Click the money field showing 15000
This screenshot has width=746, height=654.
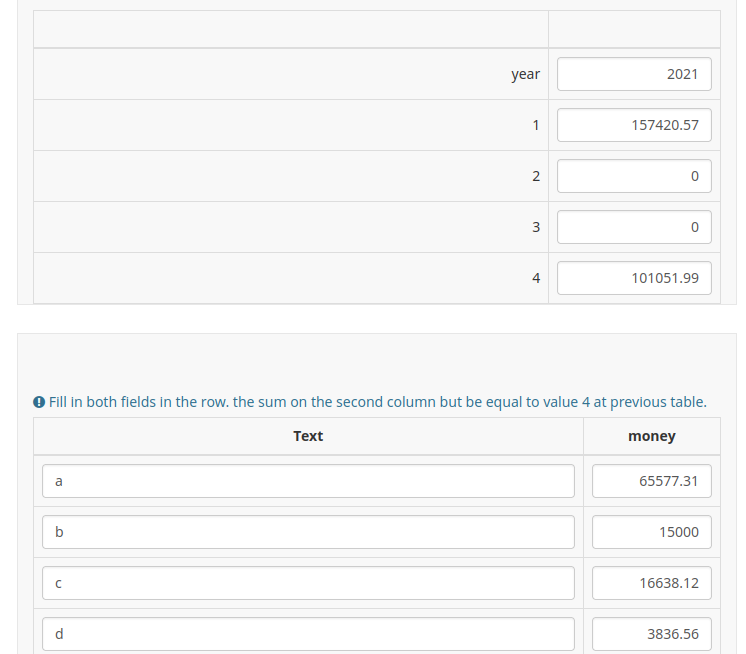[651, 532]
